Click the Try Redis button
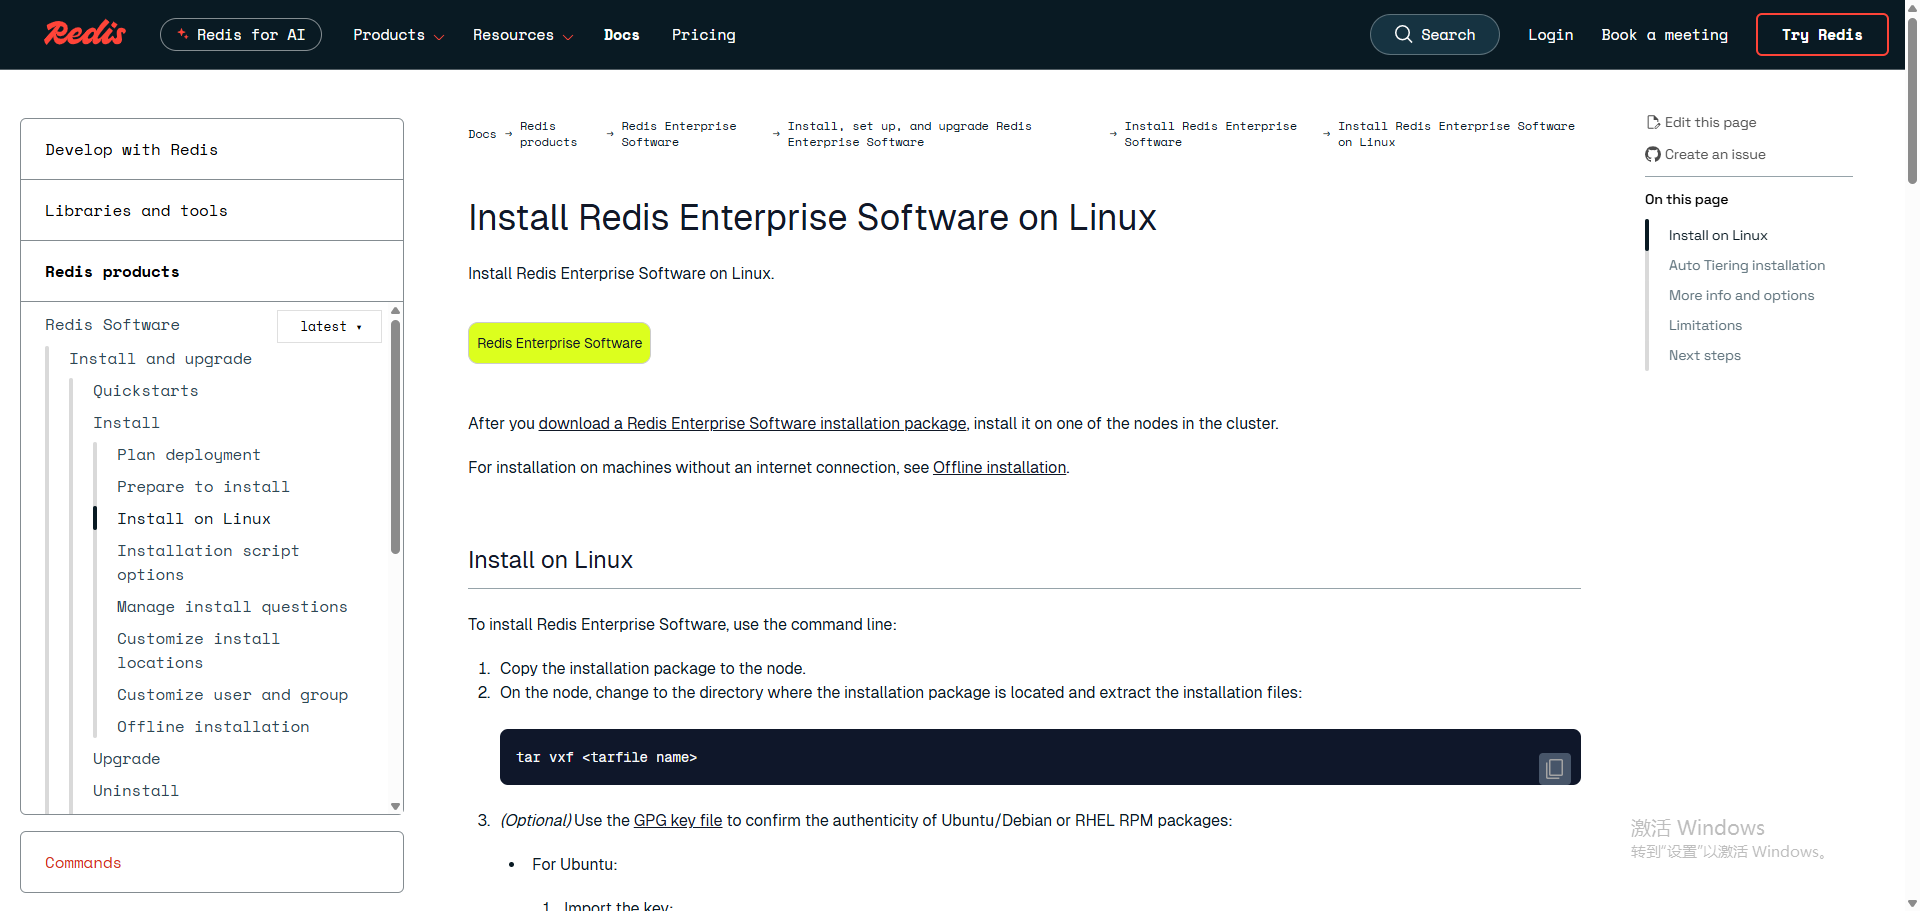The width and height of the screenshot is (1920, 911). tap(1821, 34)
